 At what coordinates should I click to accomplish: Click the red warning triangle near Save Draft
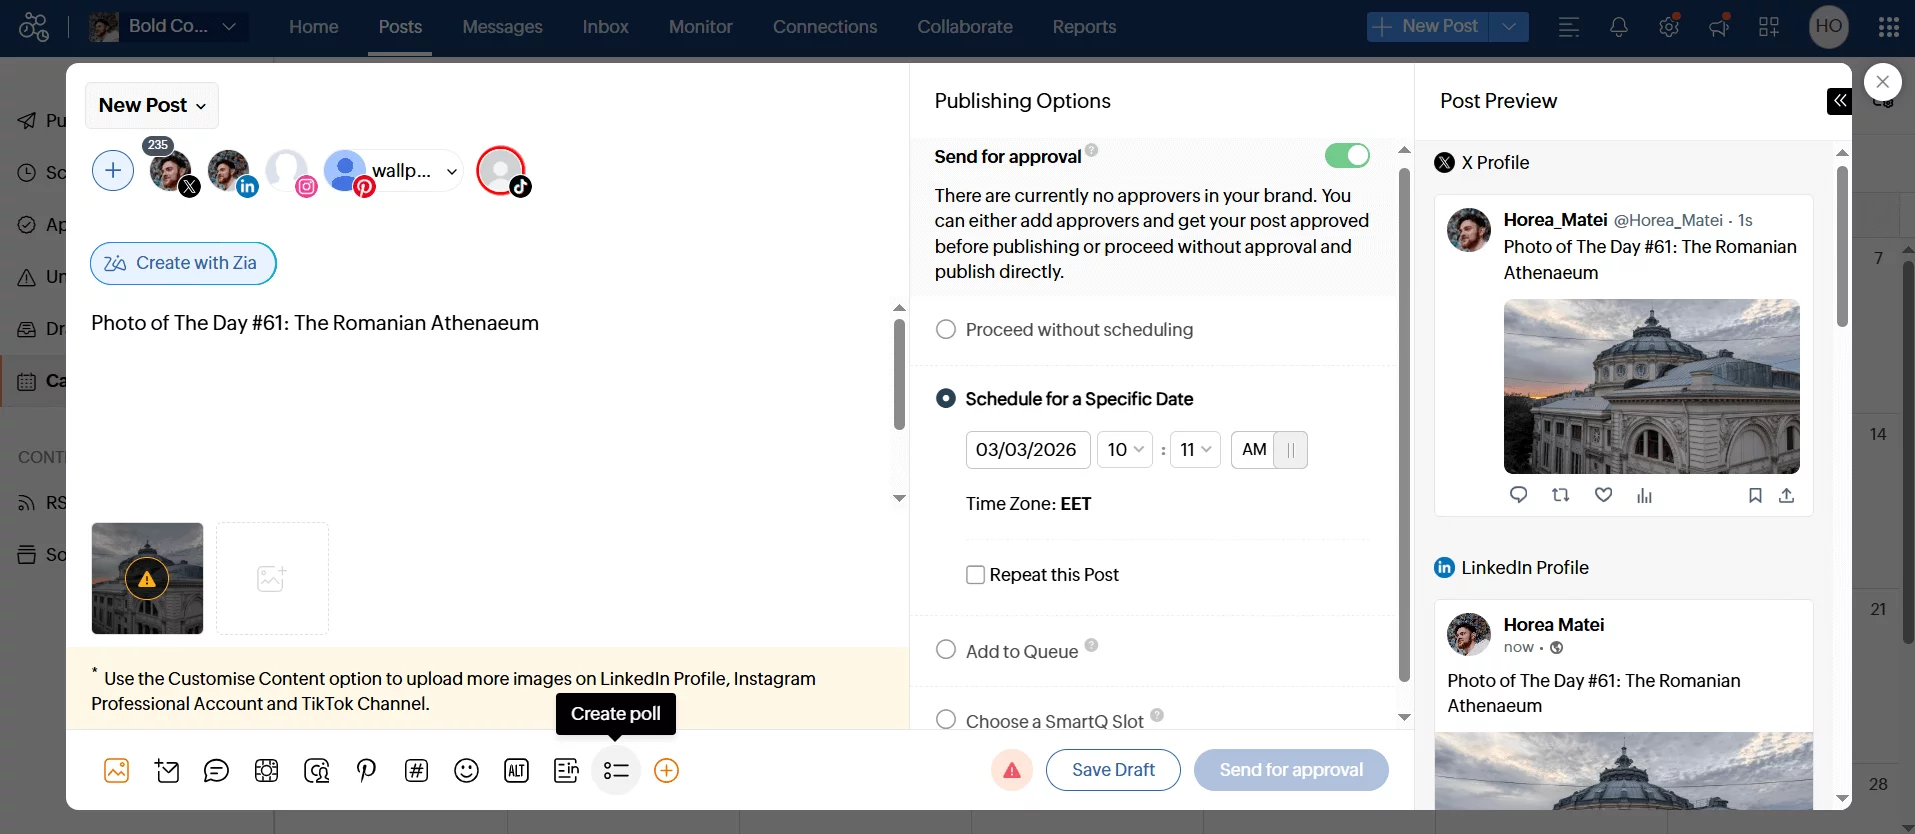coord(1012,770)
